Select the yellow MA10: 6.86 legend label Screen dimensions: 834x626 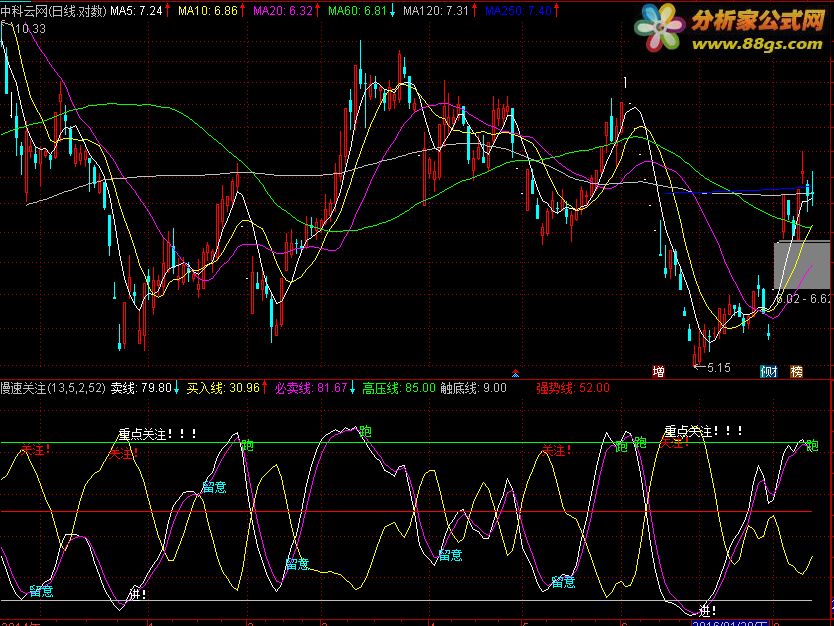click(207, 11)
